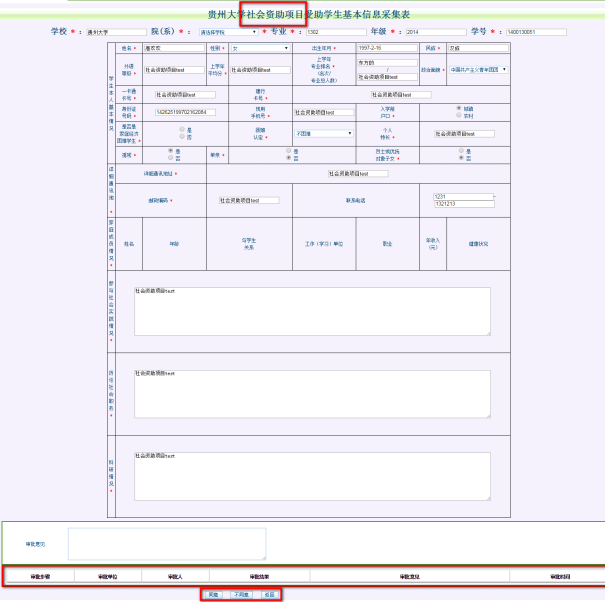
Task: Select 农村 for pre-enrollment household registration
Action: tap(459, 115)
